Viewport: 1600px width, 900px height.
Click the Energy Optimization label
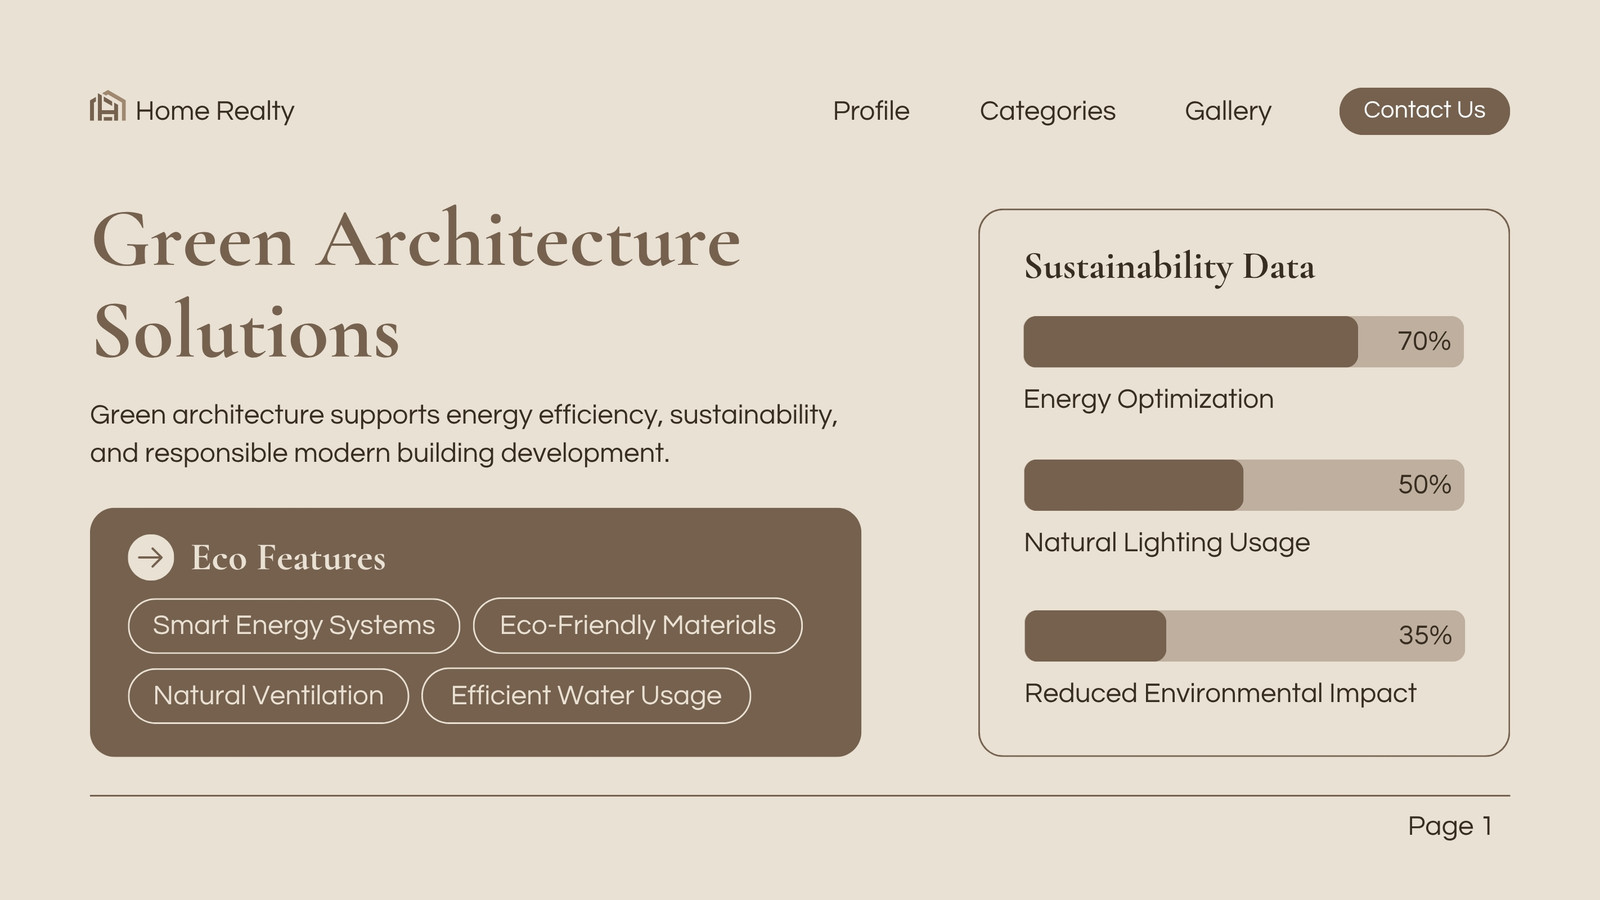coord(1148,399)
